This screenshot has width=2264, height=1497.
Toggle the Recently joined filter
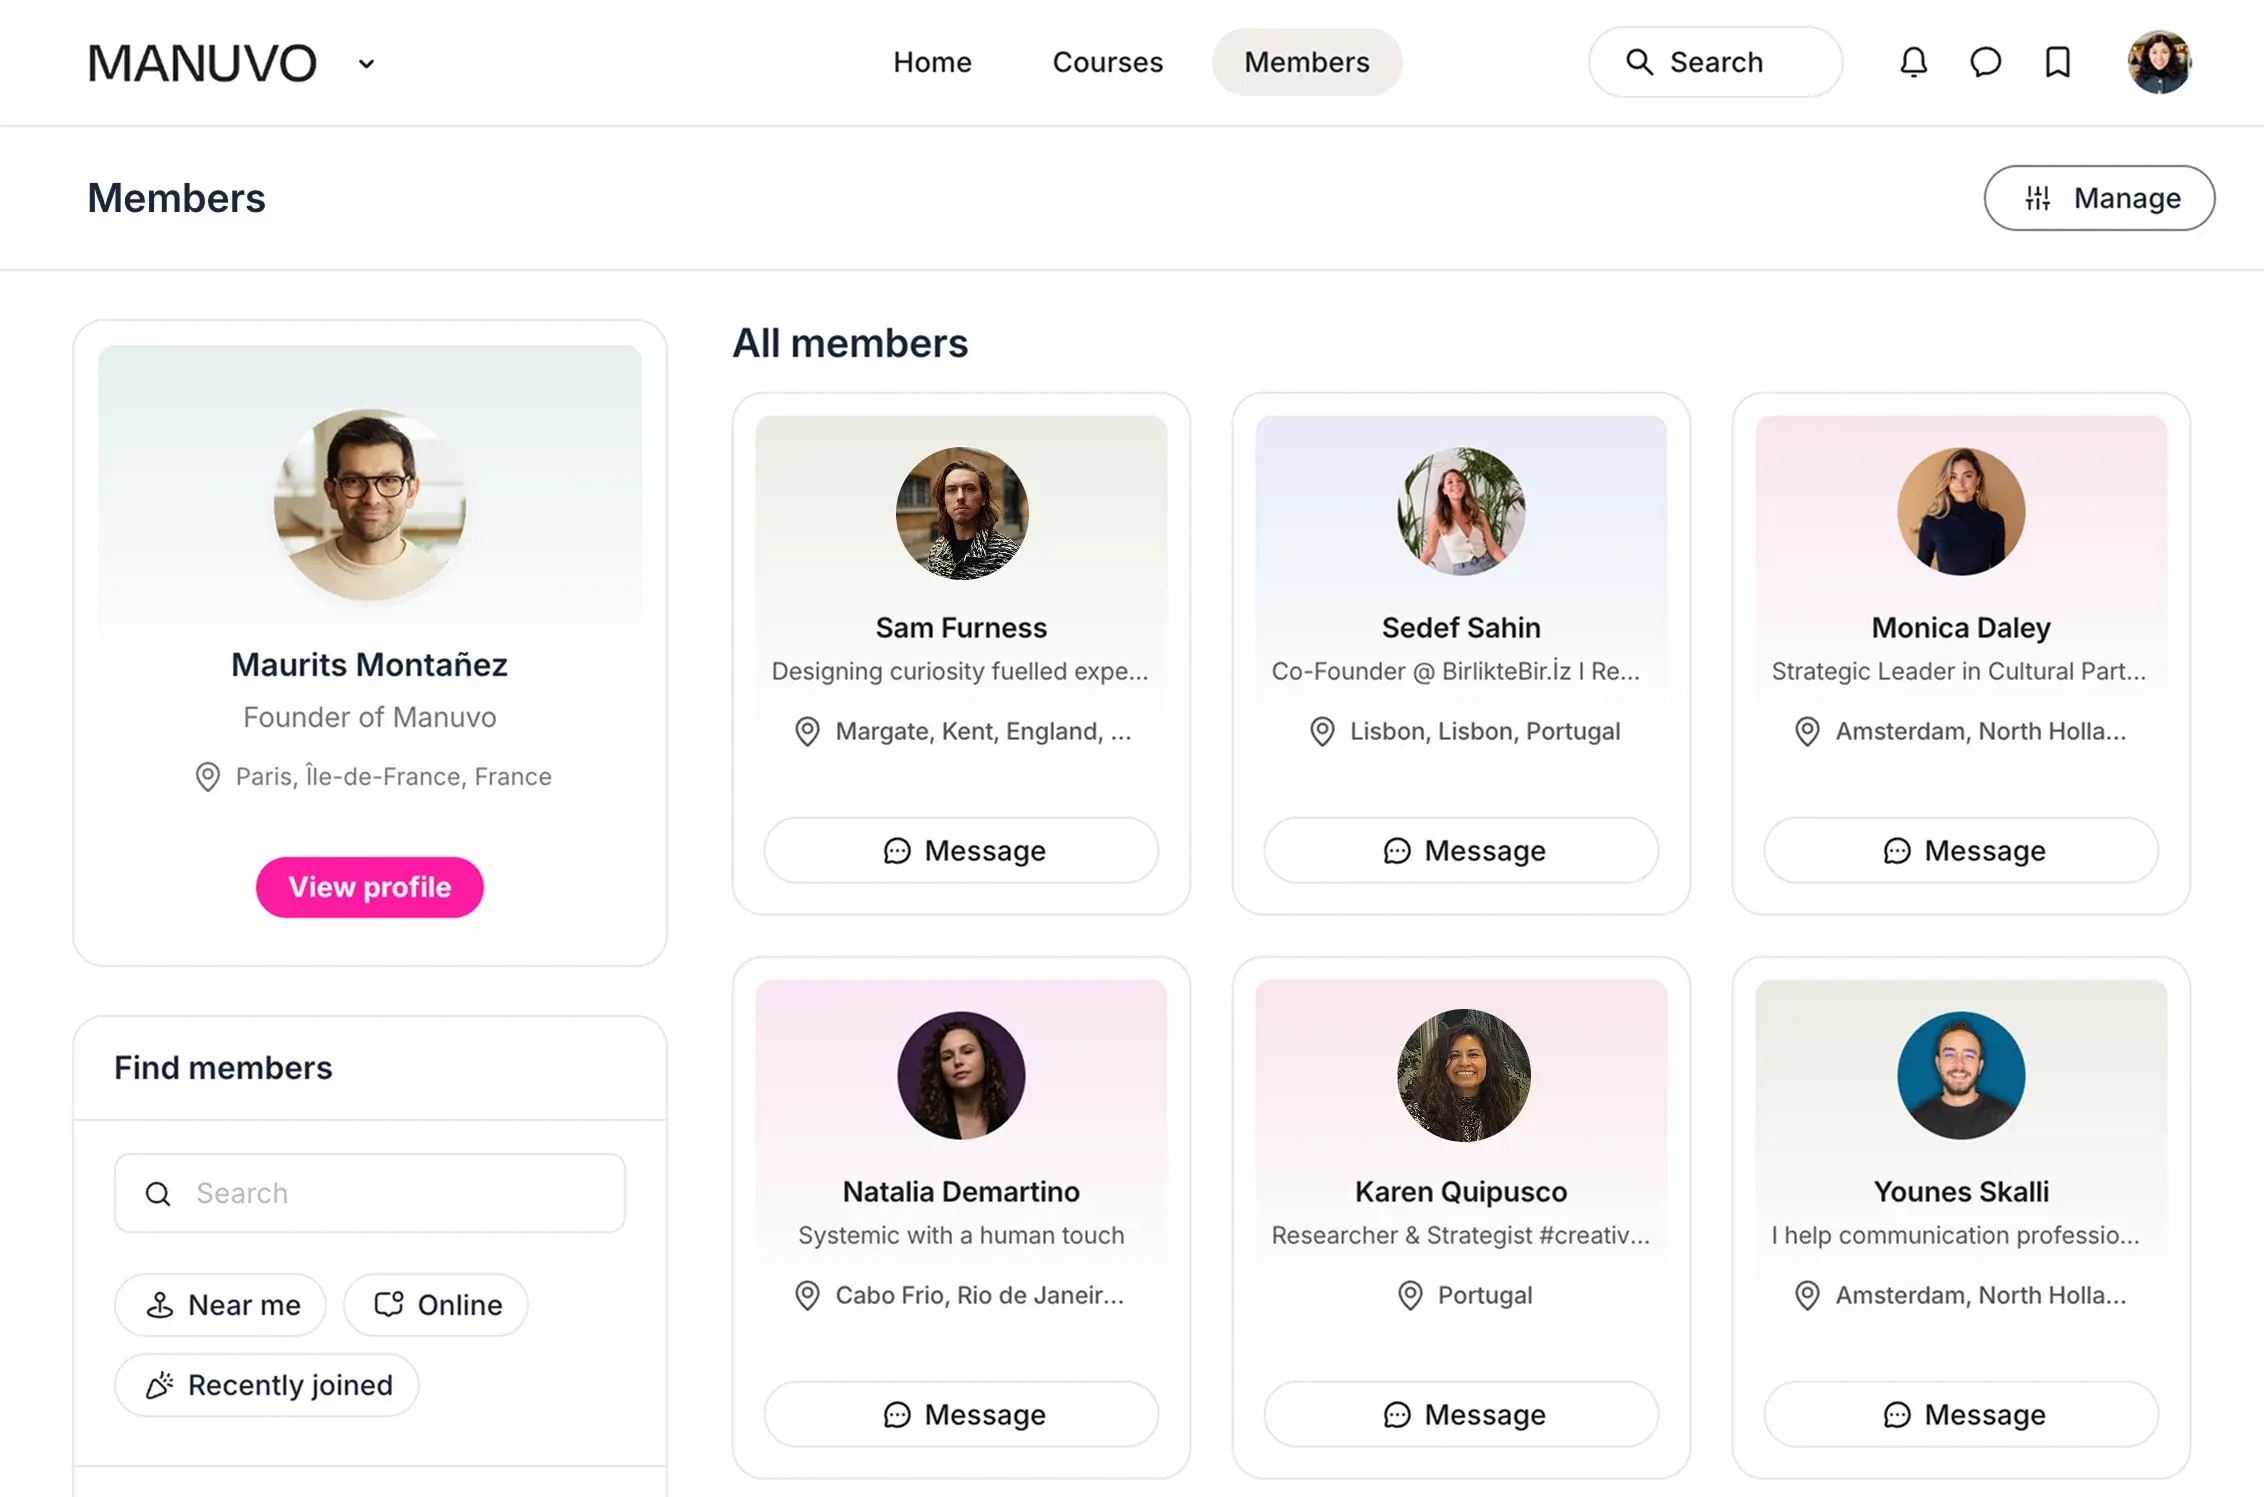coord(267,1385)
